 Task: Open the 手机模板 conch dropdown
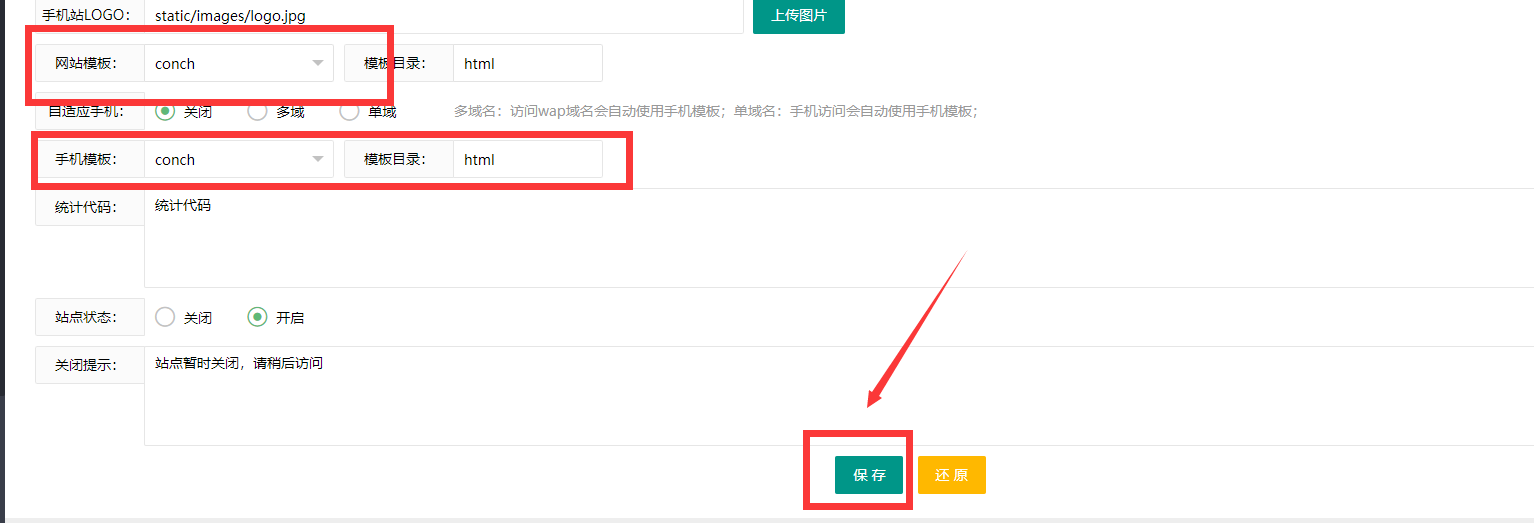(239, 159)
